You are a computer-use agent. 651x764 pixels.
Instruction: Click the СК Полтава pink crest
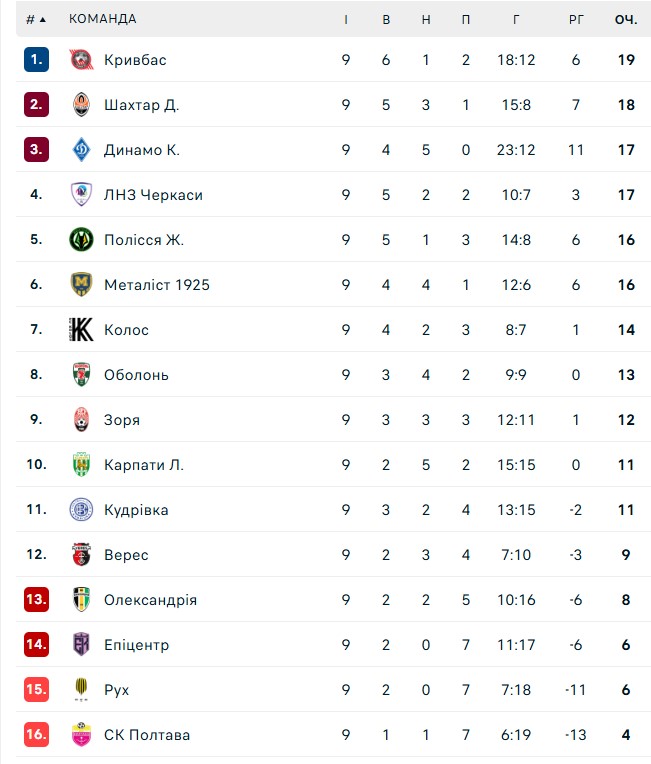(x=81, y=735)
